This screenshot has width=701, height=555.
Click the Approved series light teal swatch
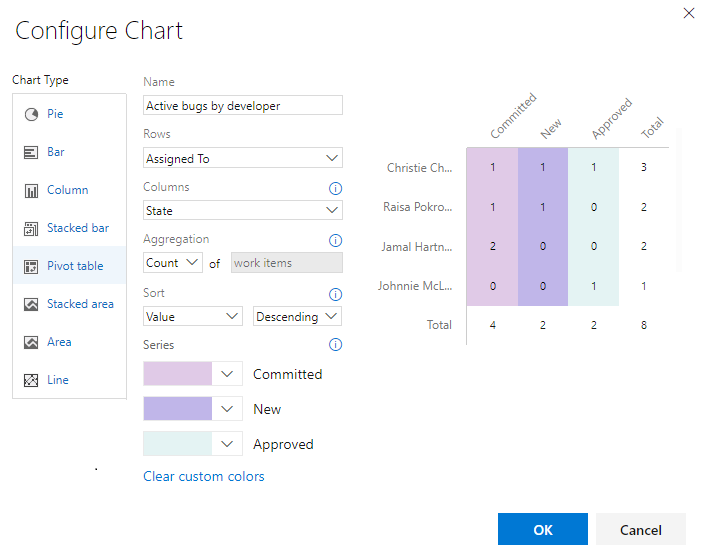pos(177,444)
